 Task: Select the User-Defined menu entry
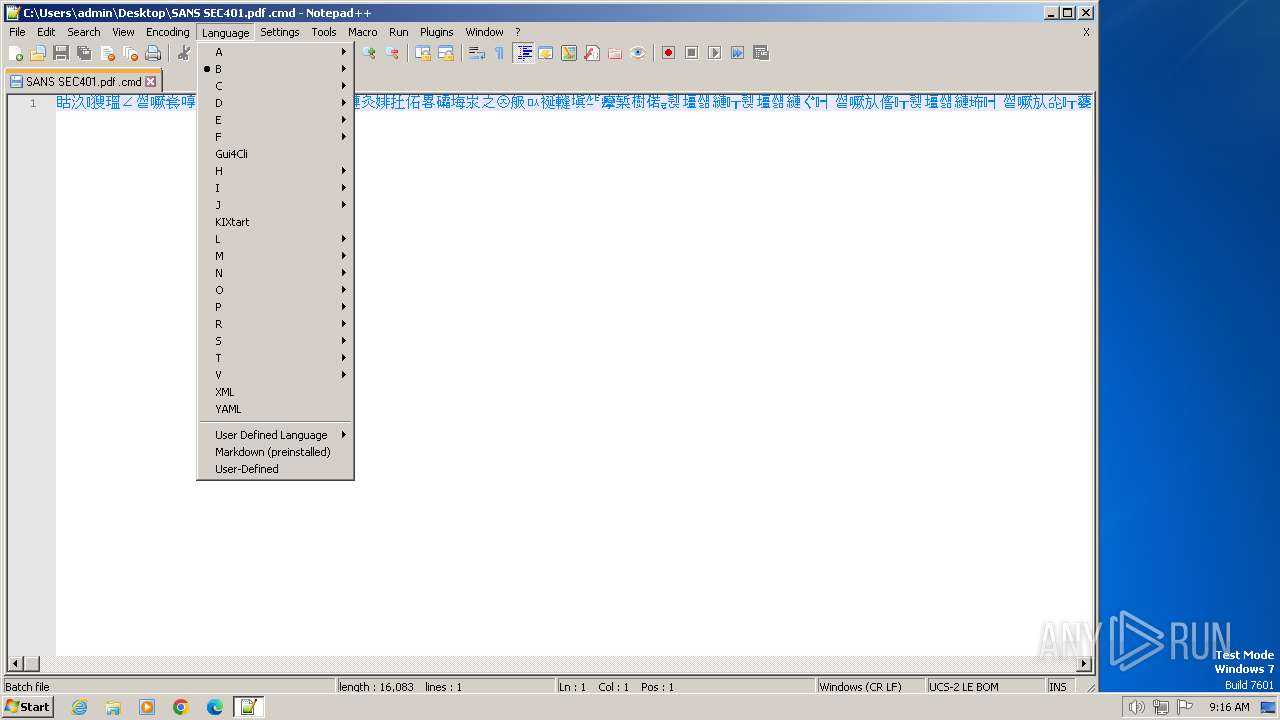276,469
